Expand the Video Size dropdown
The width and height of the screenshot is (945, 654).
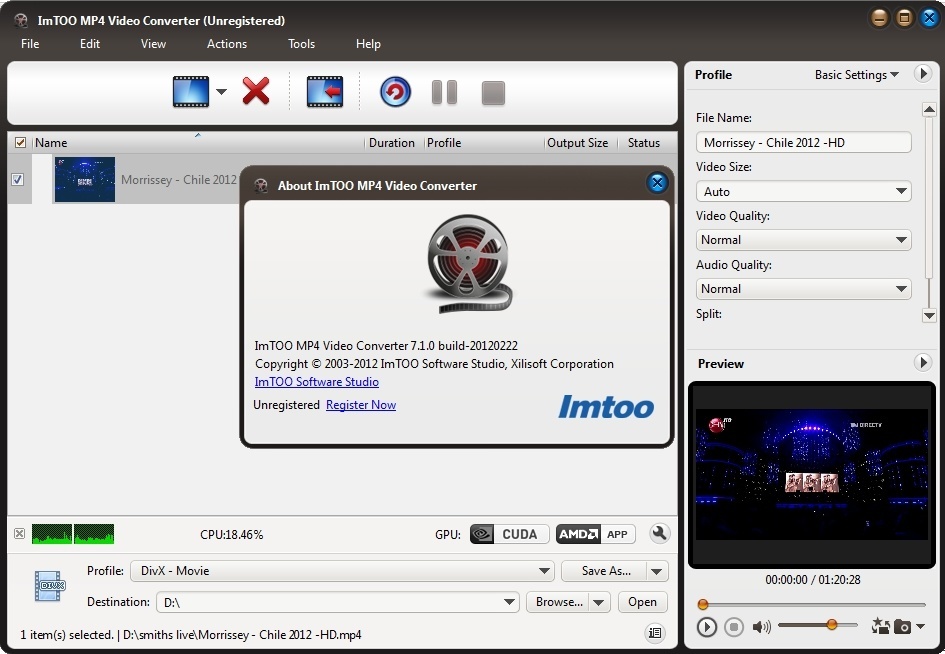click(803, 191)
